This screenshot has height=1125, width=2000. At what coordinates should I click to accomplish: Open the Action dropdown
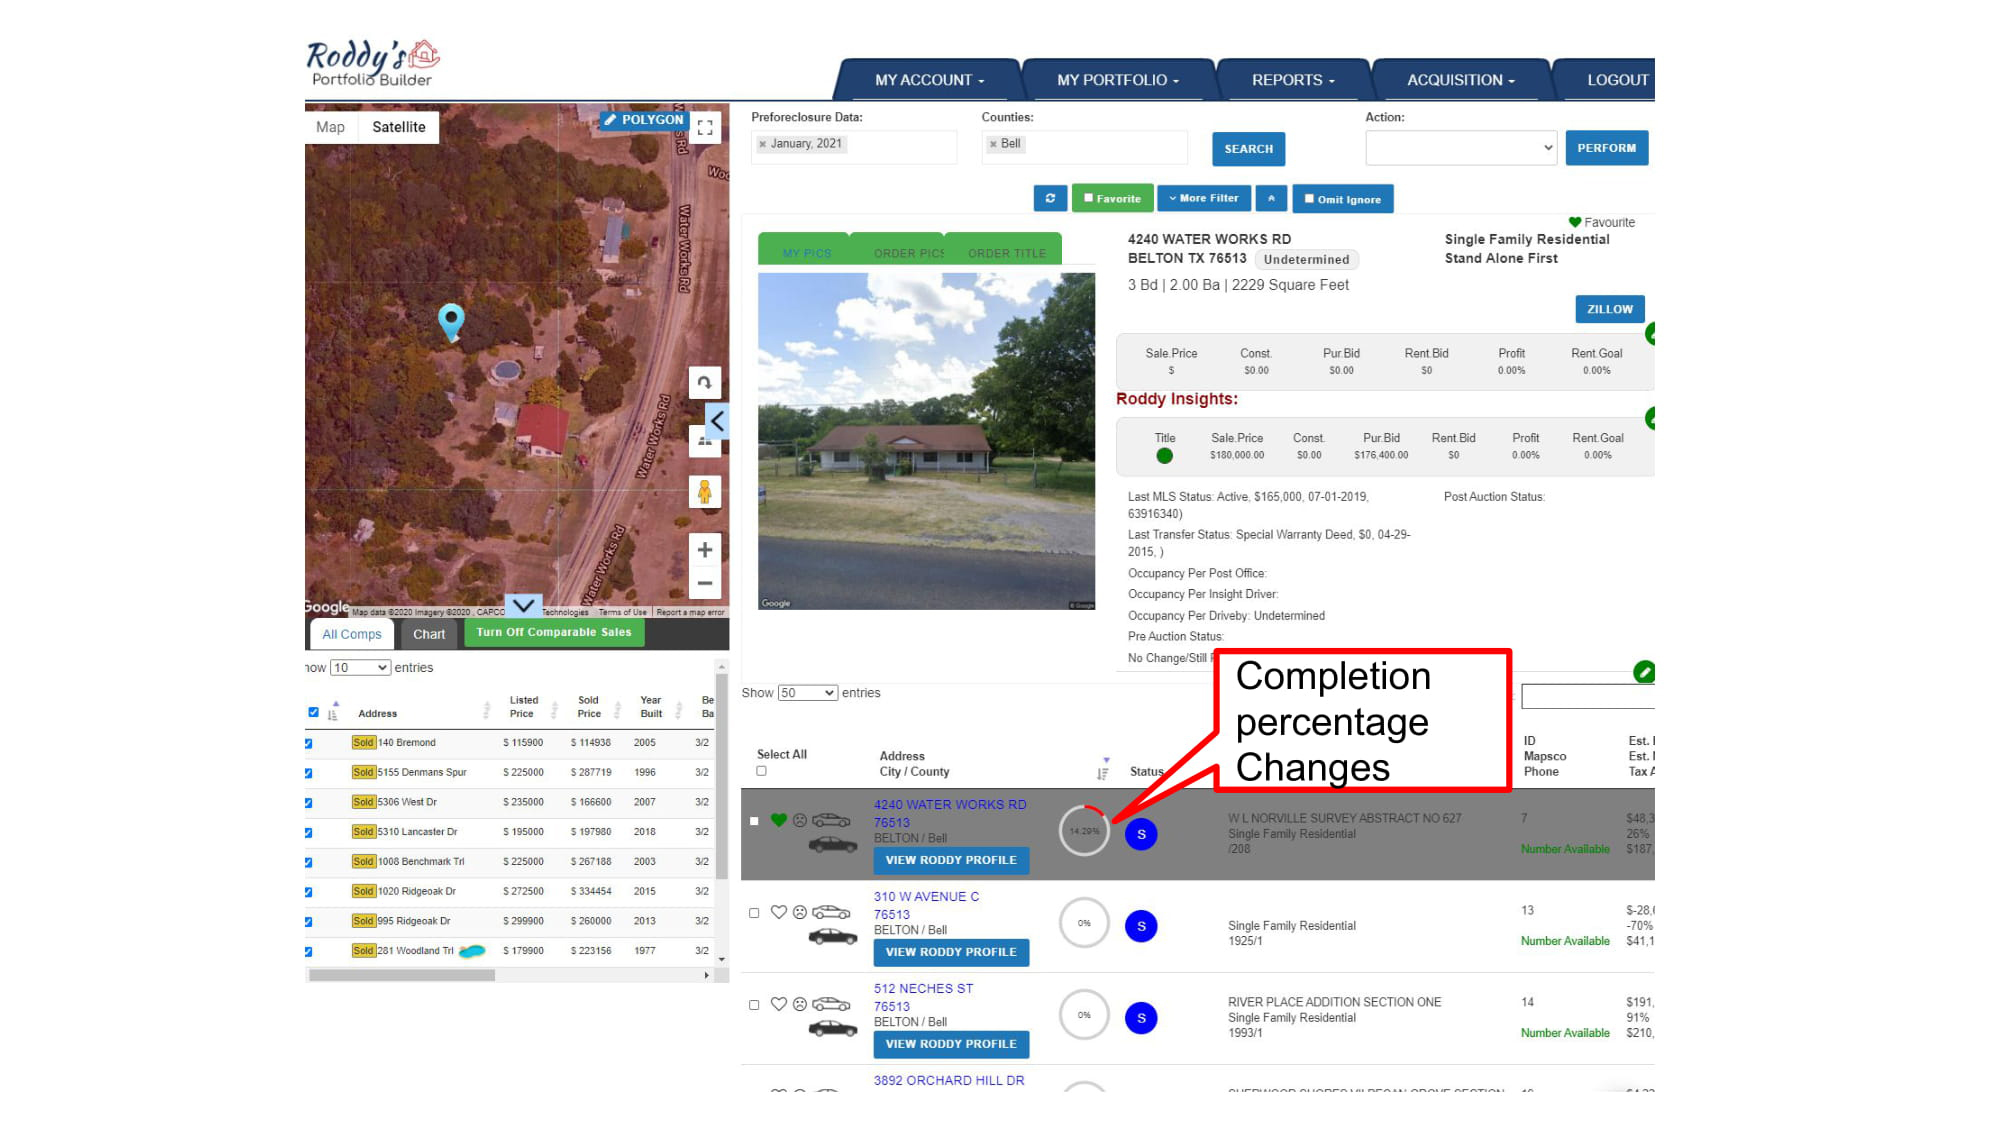1461,148
